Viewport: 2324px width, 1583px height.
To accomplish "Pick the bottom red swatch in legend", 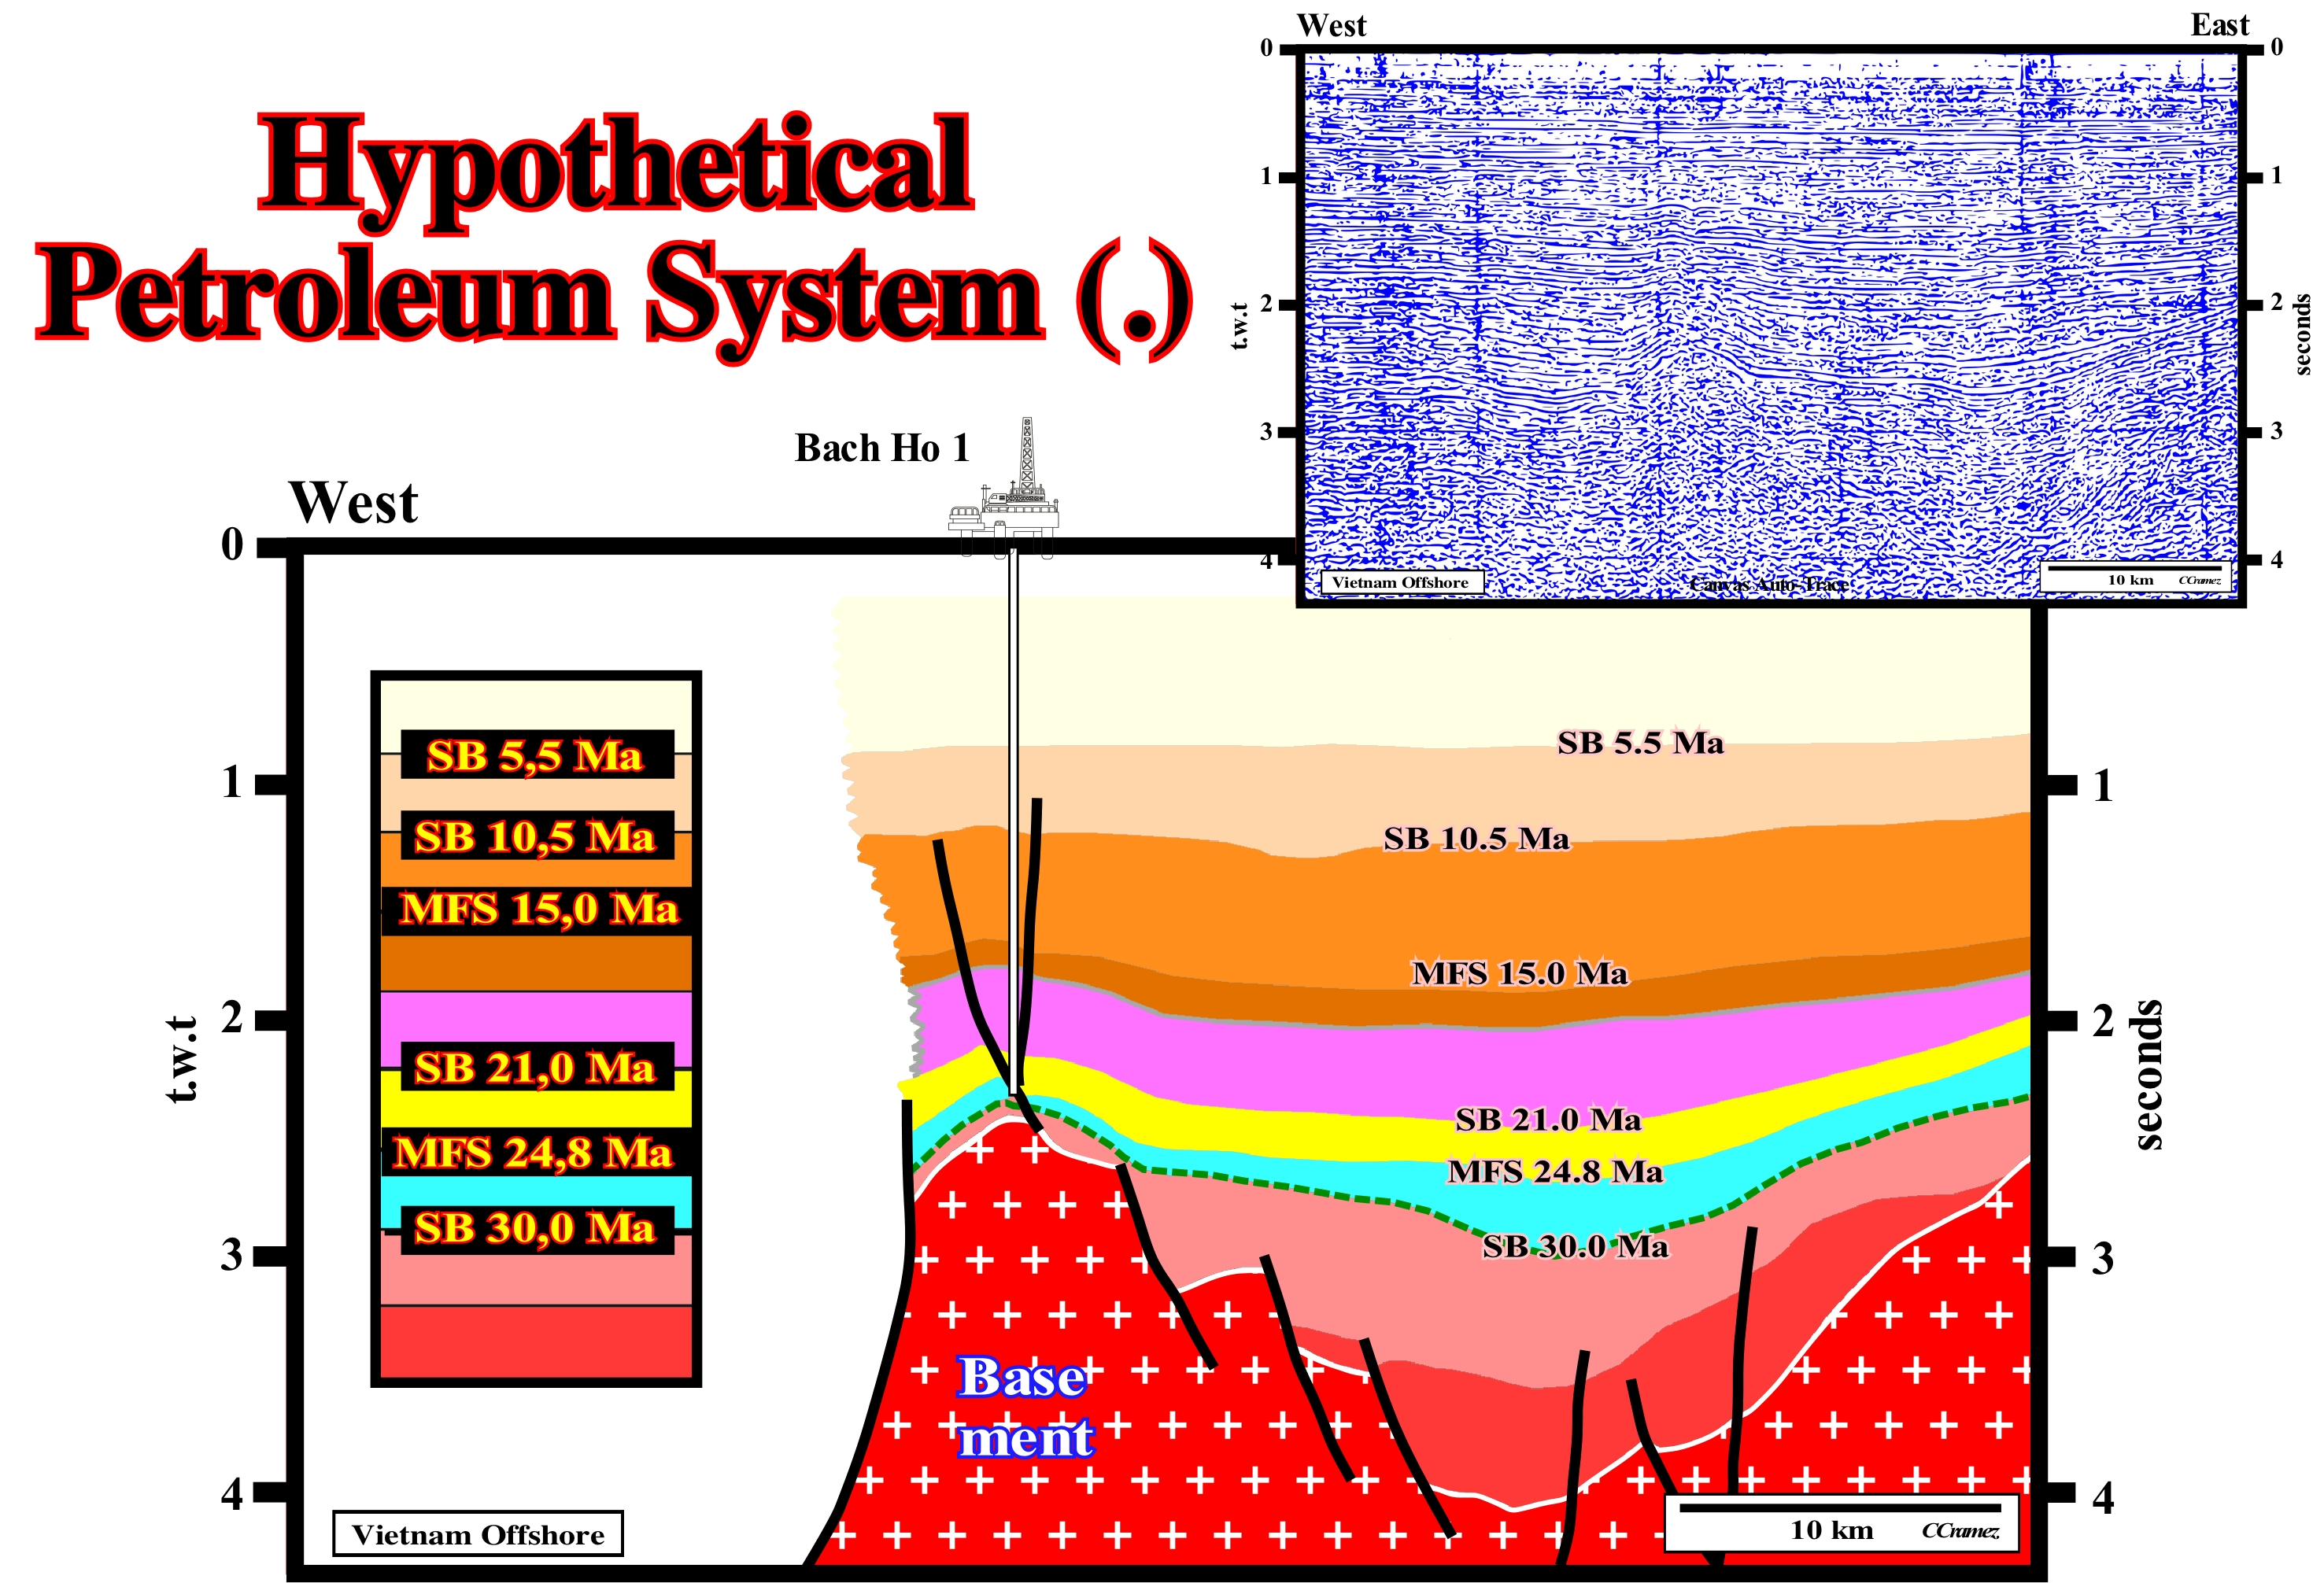I will coord(536,1342).
